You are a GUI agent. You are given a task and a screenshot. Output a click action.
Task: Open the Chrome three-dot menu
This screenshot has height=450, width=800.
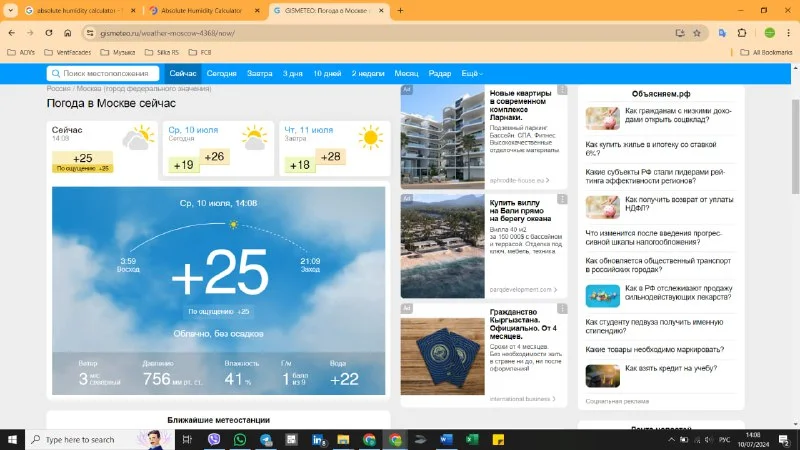(787, 32)
